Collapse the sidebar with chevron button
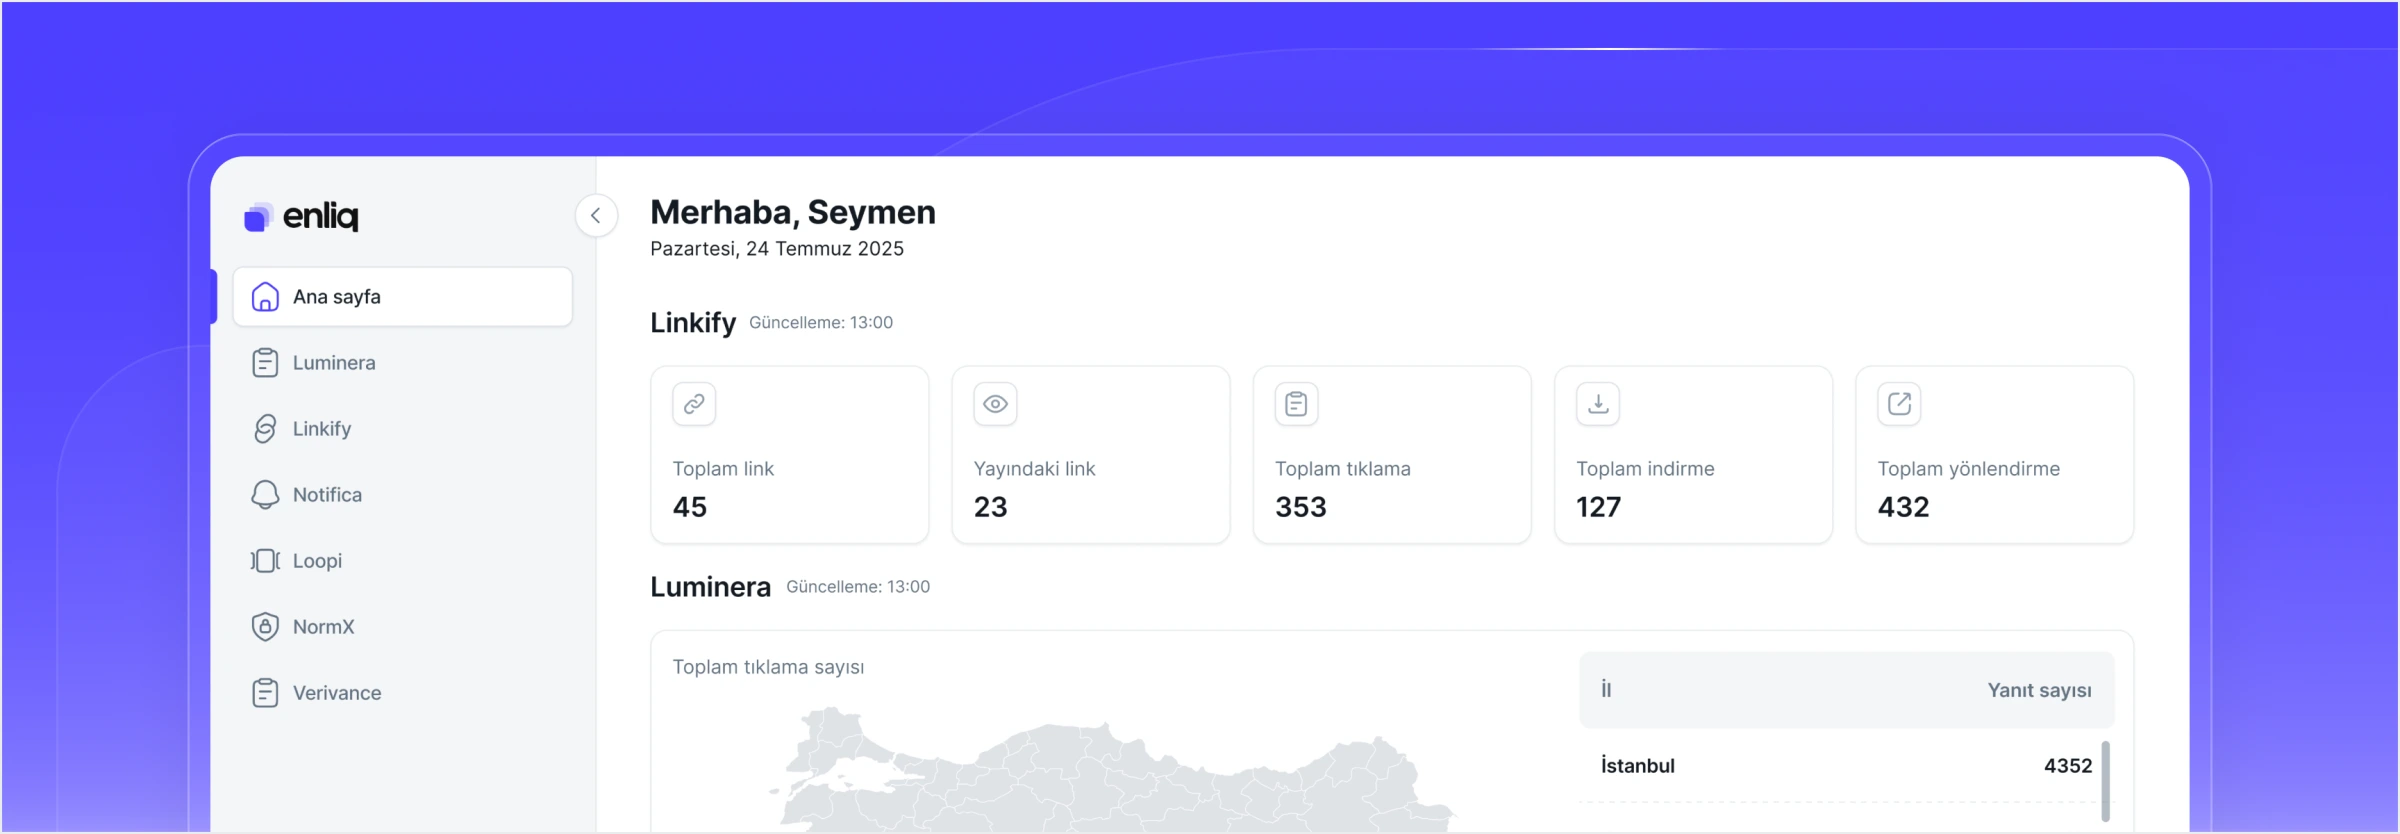Screen dimensions: 2400x834 (596, 215)
